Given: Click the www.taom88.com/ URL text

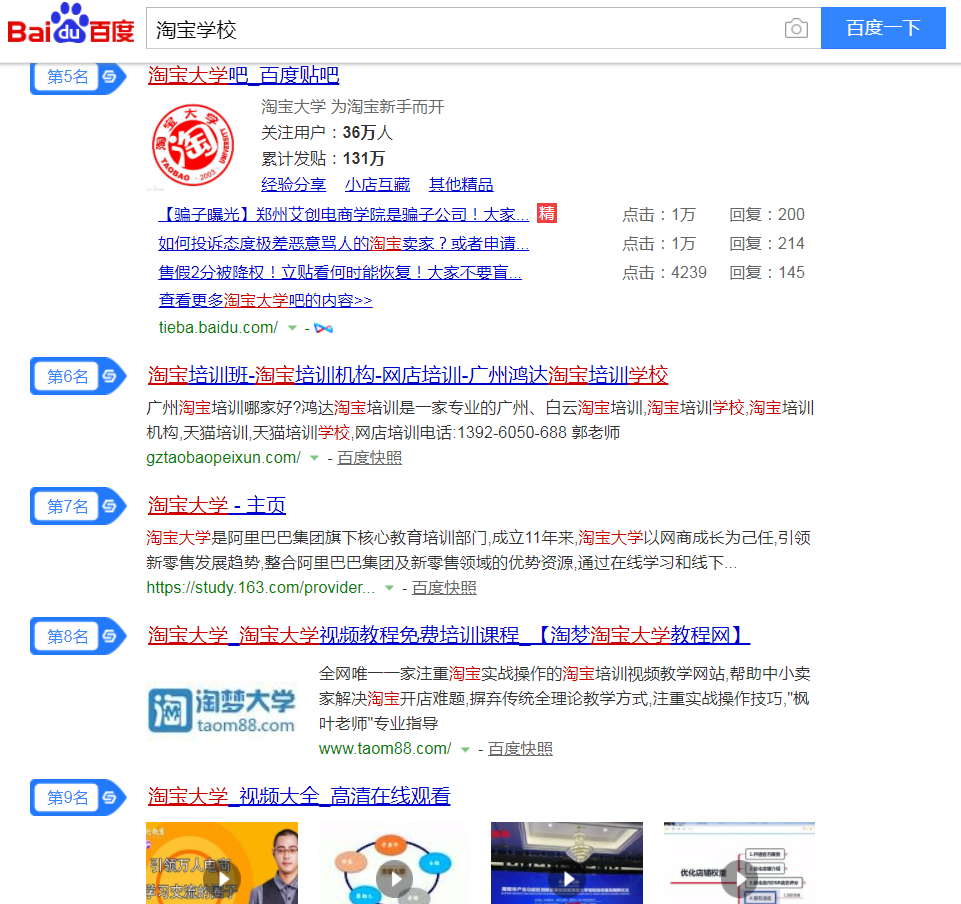Looking at the screenshot, I should point(385,749).
